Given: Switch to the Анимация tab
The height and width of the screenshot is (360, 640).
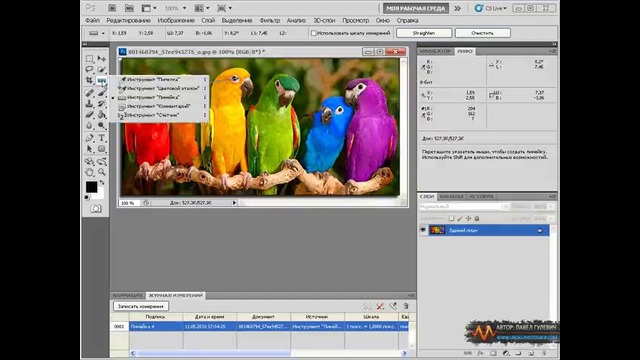Looking at the screenshot, I should pos(128,296).
